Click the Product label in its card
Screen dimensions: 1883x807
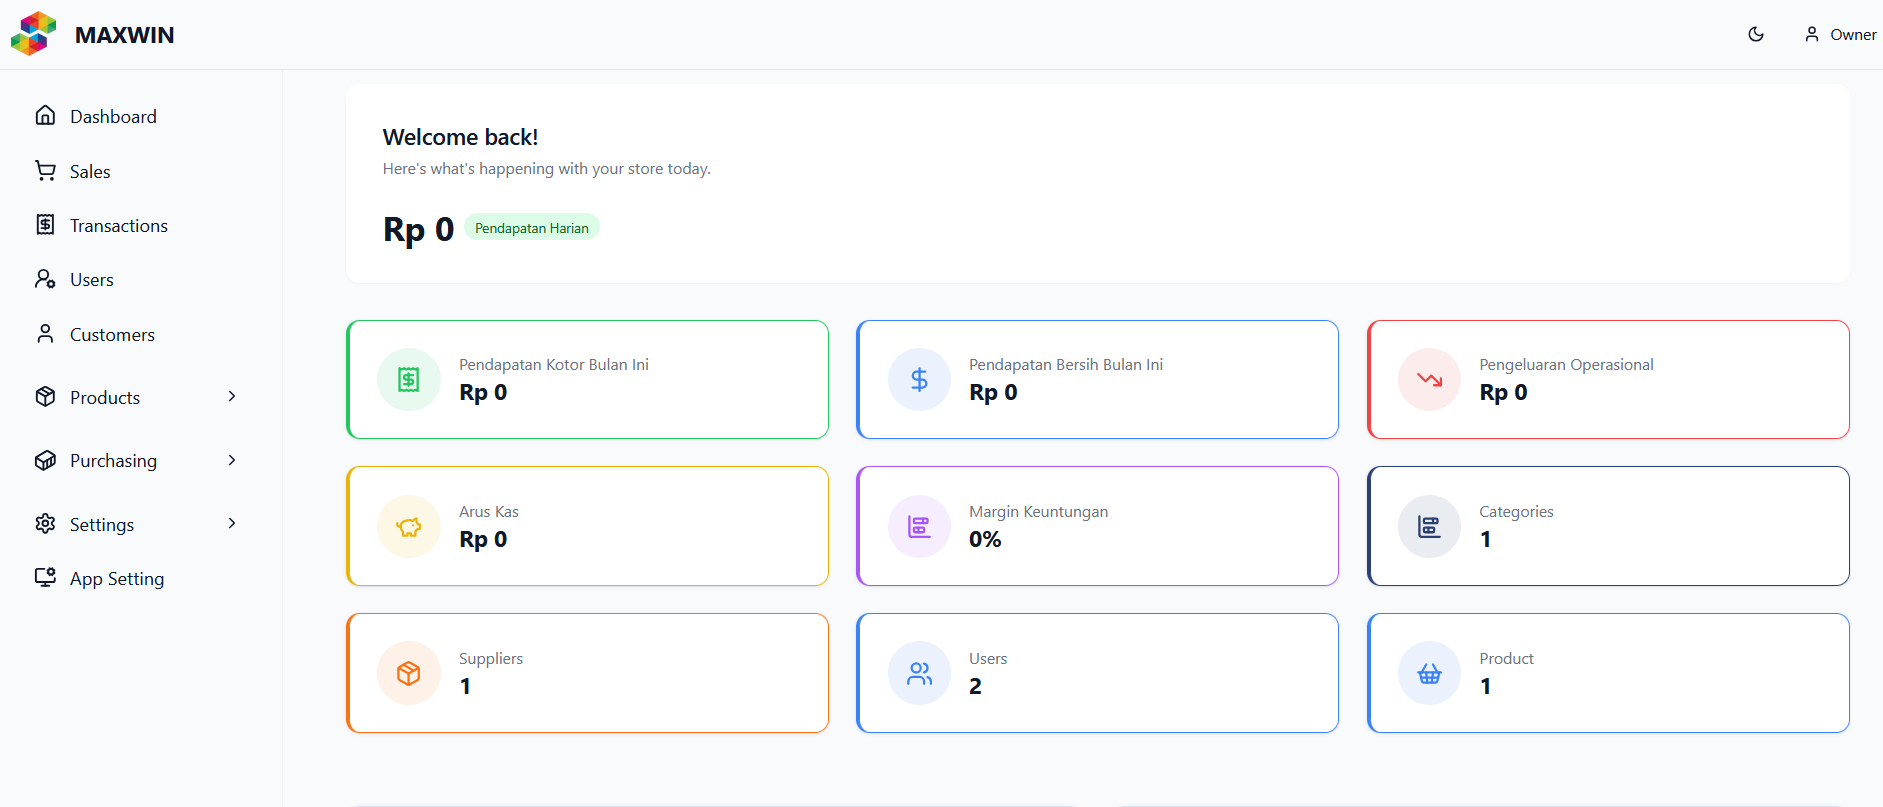coord(1506,659)
